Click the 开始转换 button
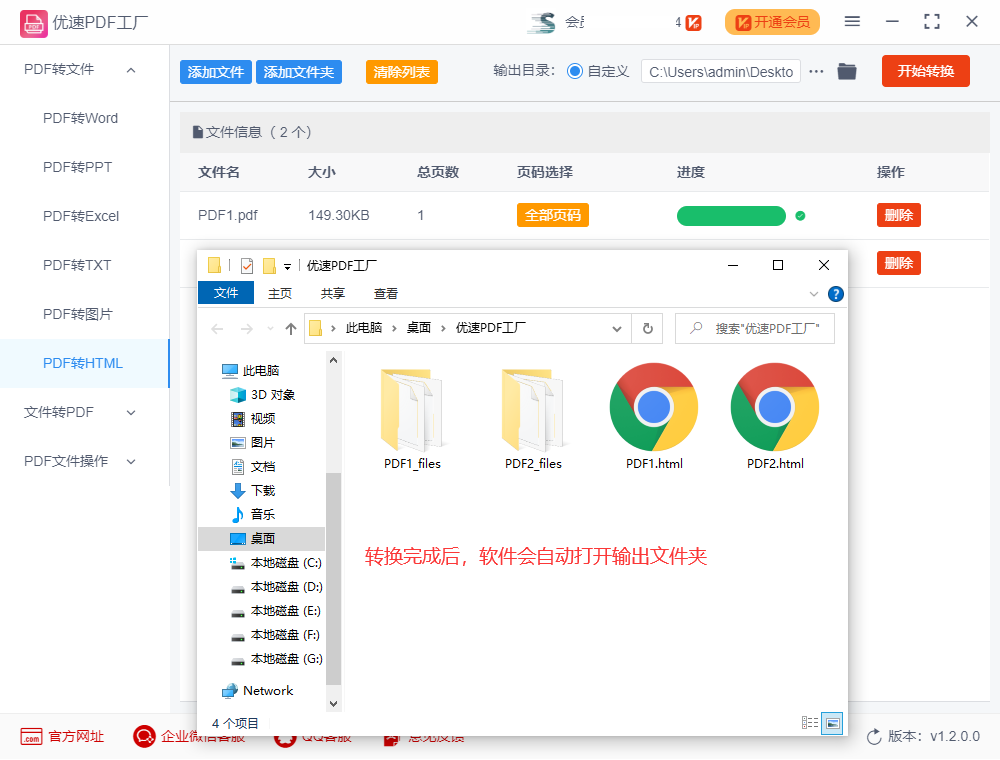Screen dimensions: 1000x760 pyautogui.click(x=925, y=71)
